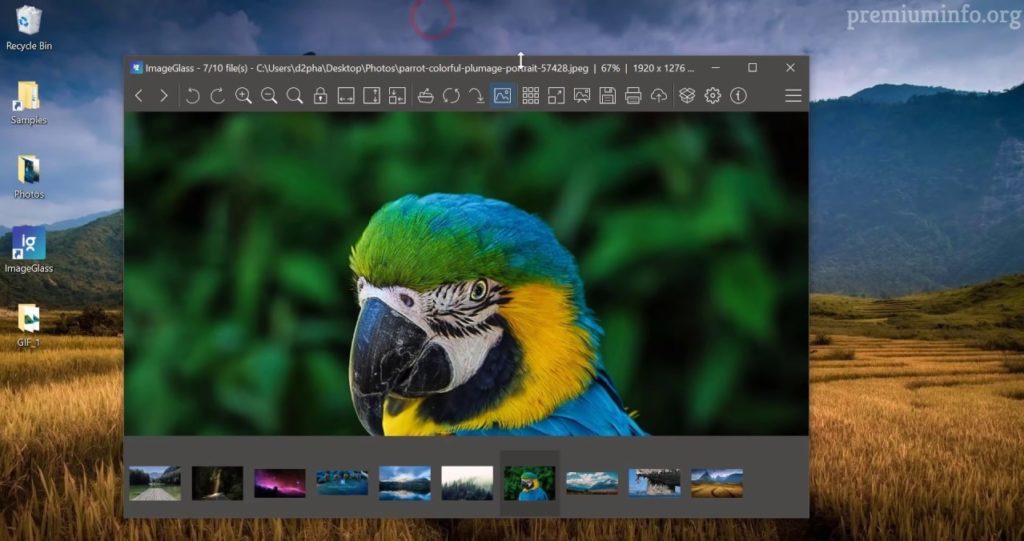The width and height of the screenshot is (1024, 541).
Task: Select the ImageGlass desktop shortcut
Action: pyautogui.click(x=29, y=250)
